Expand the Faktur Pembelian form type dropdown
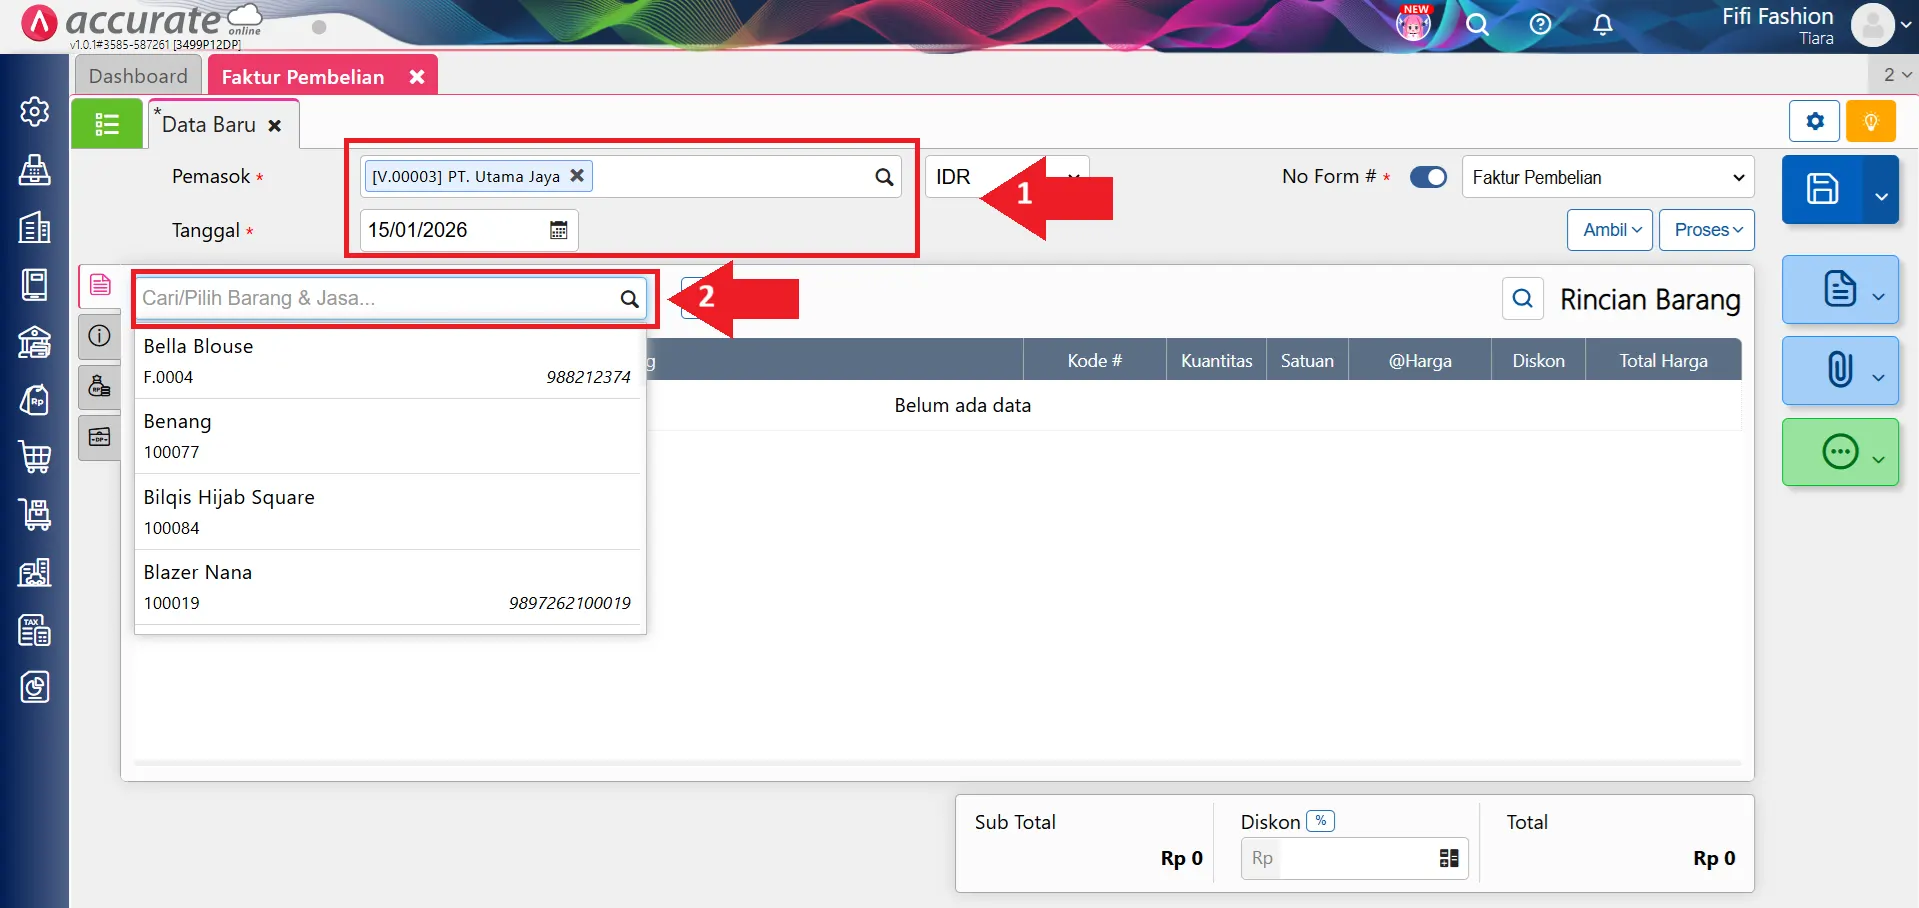 click(x=1607, y=177)
